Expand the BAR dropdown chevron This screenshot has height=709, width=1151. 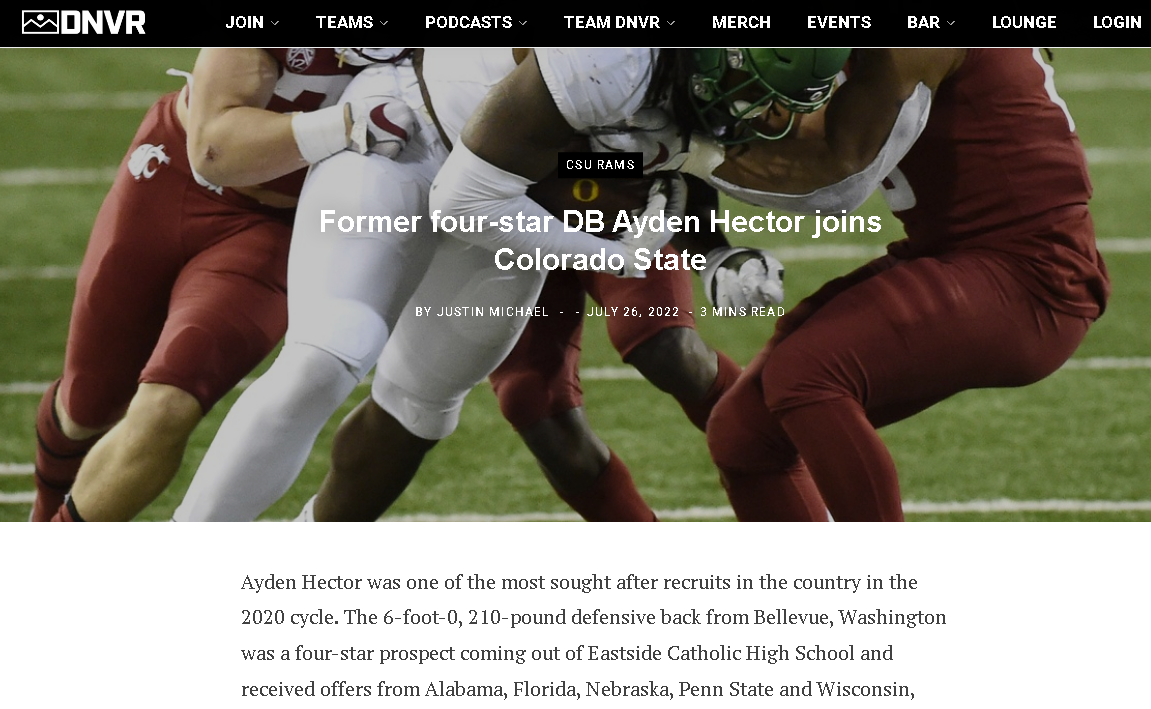tap(951, 23)
